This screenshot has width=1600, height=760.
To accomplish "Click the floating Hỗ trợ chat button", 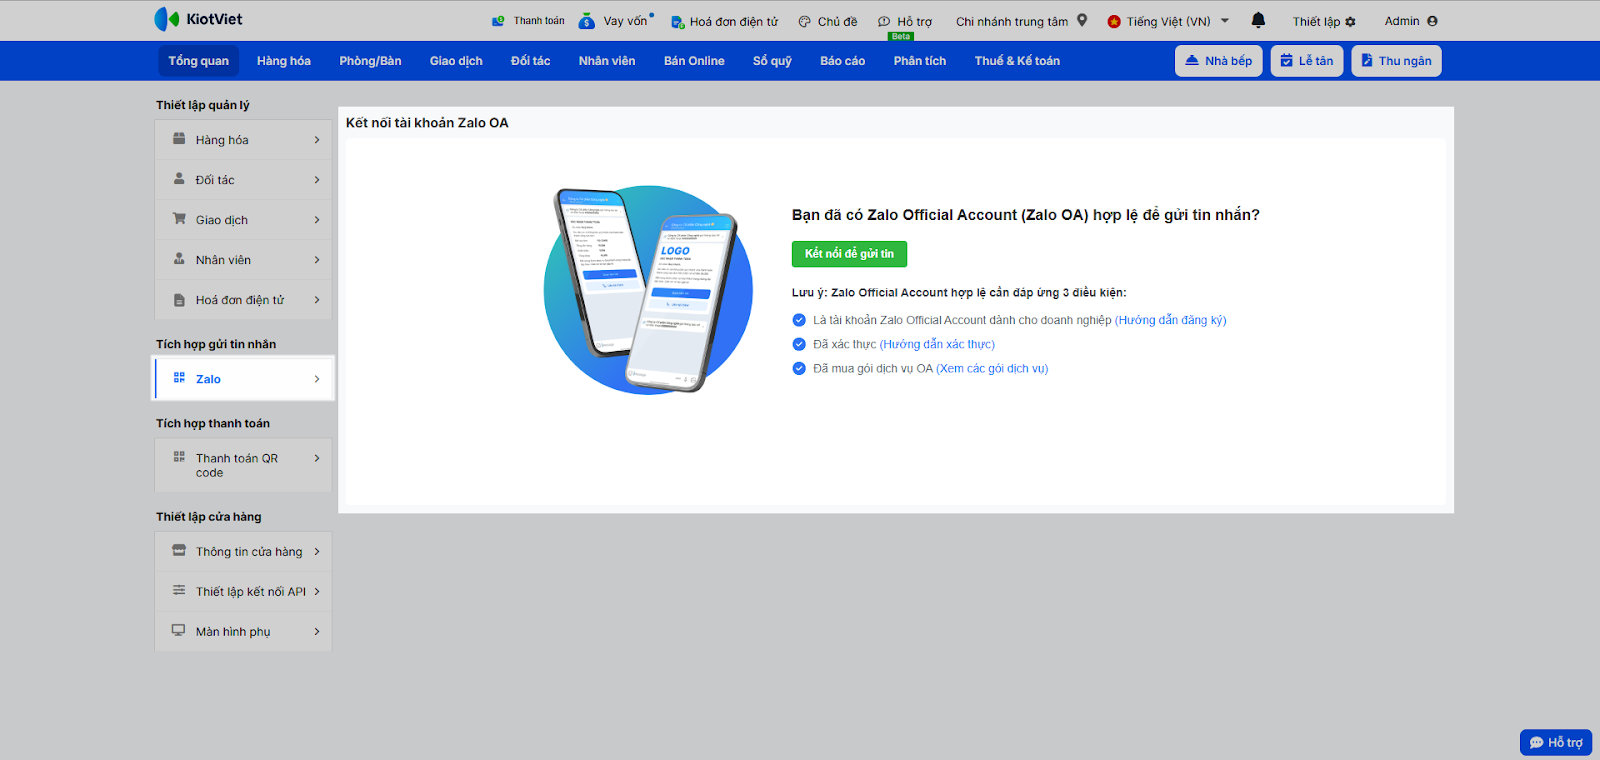I will pyautogui.click(x=1556, y=742).
